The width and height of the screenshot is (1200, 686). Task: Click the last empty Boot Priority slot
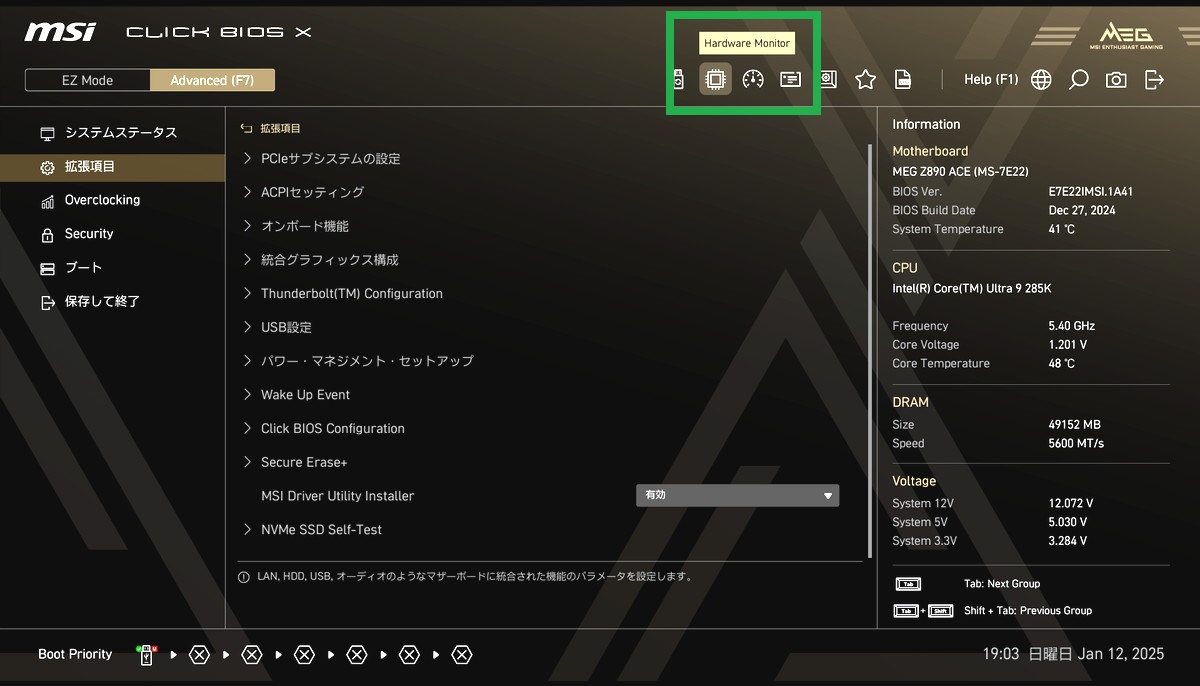pos(461,655)
